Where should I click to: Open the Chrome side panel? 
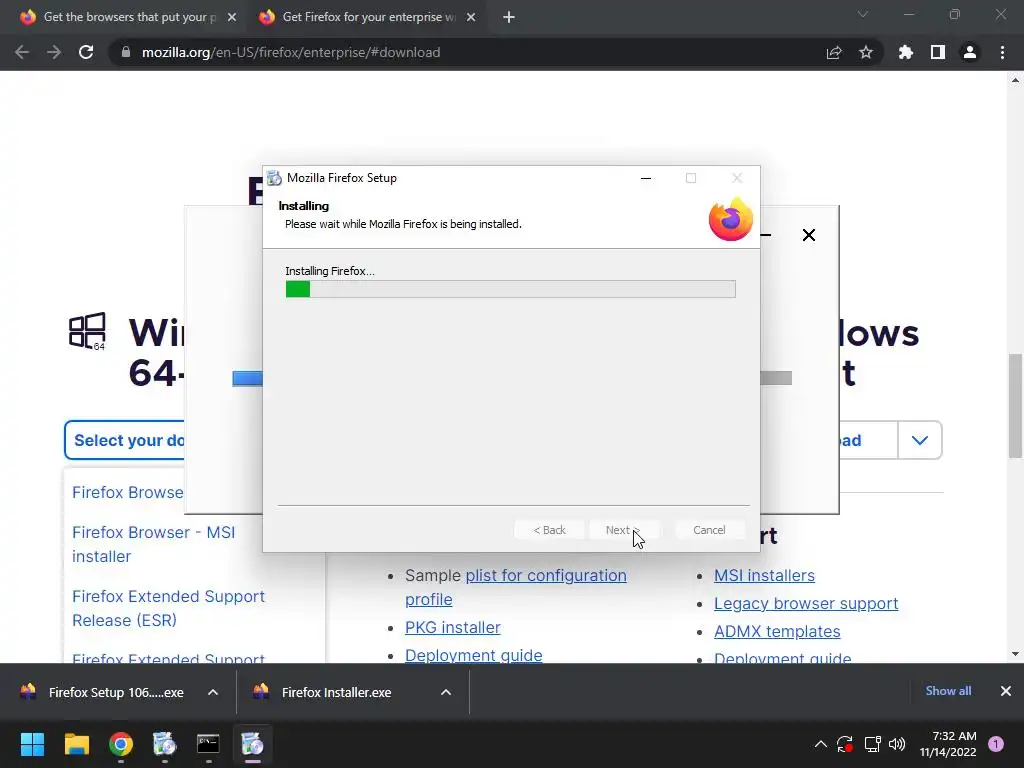[938, 52]
